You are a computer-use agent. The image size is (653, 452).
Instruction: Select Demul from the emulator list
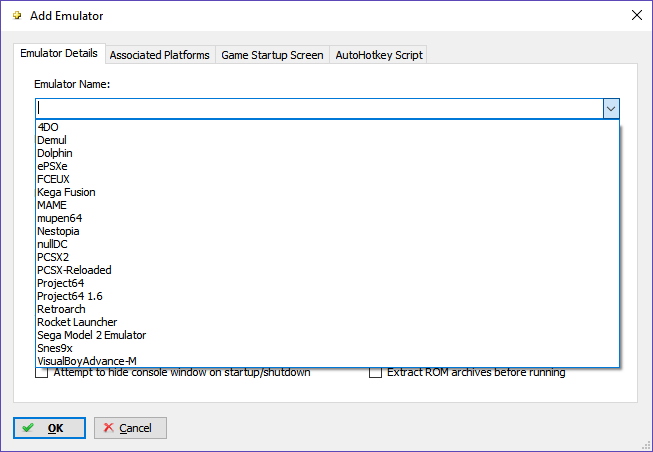[327, 140]
